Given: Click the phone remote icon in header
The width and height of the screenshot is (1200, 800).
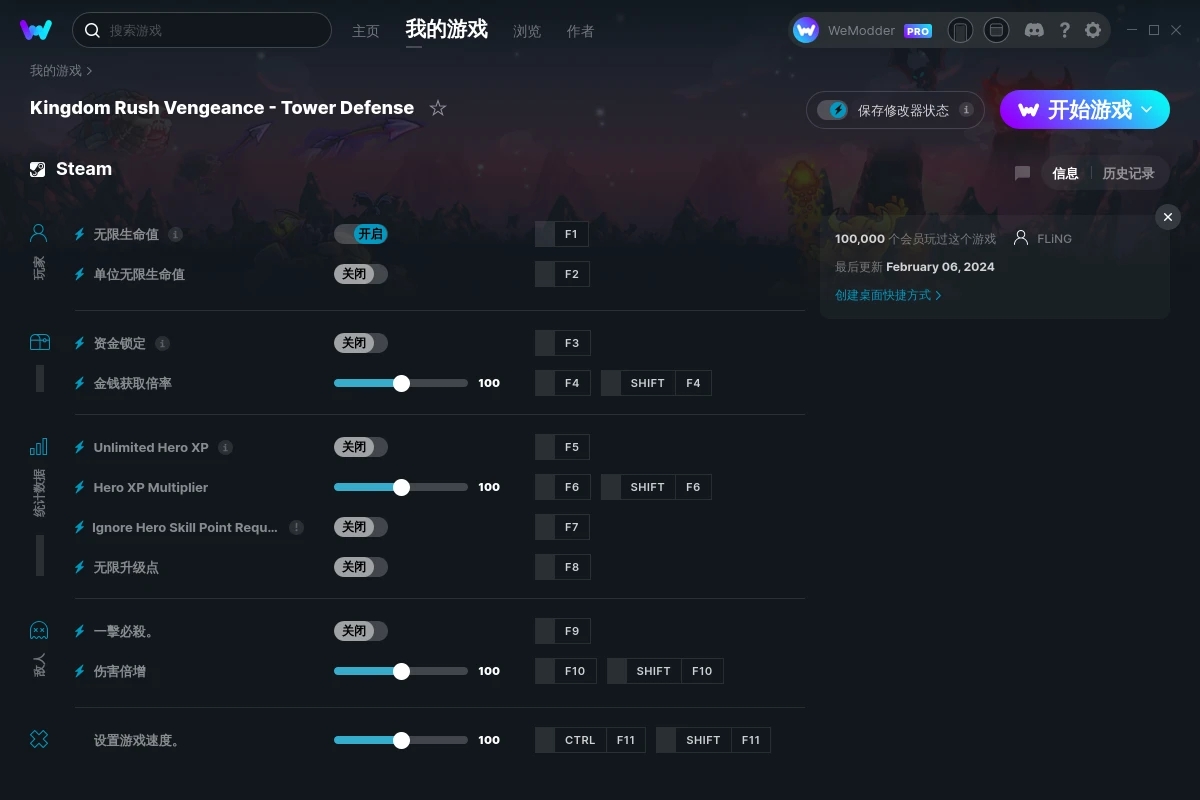Looking at the screenshot, I should [960, 30].
